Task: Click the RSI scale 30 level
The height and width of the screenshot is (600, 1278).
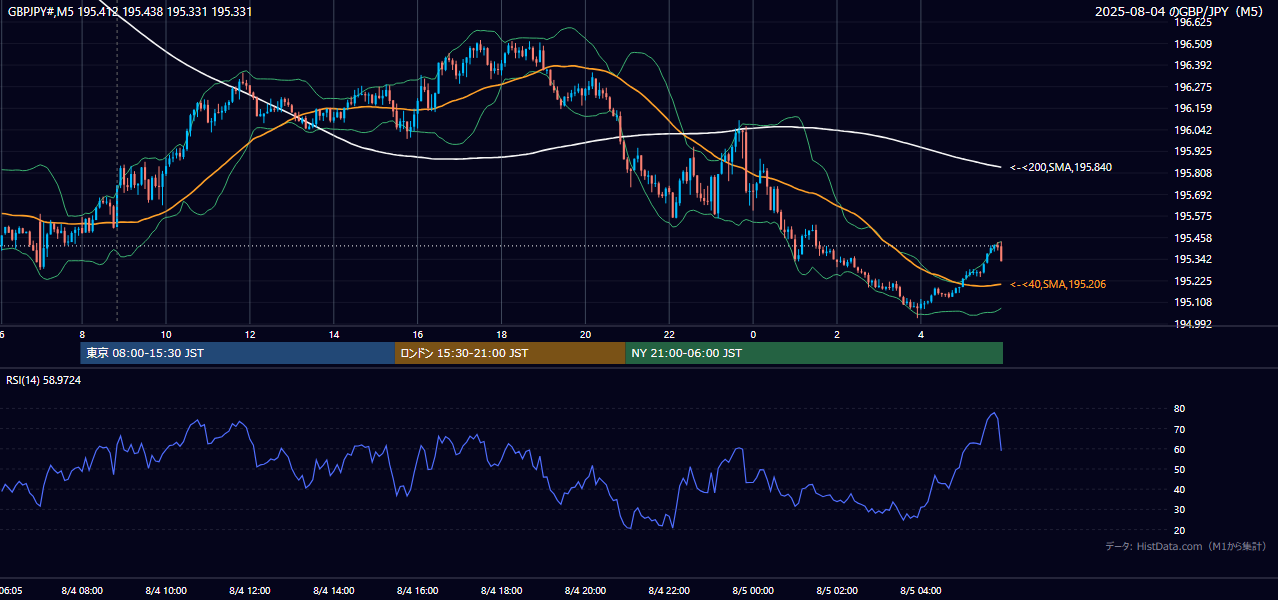Action: click(x=1179, y=510)
